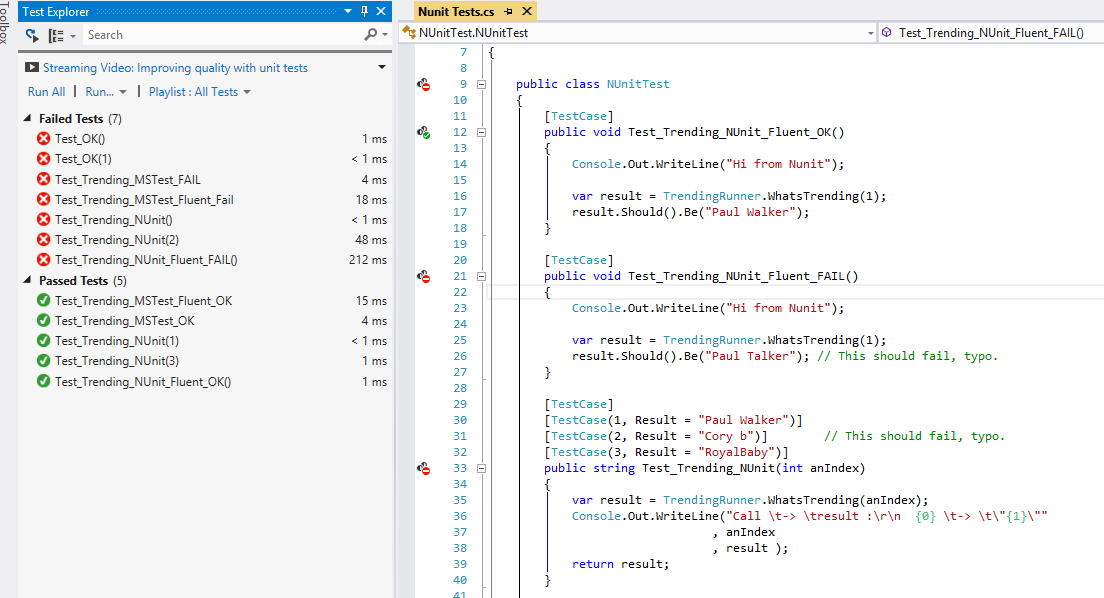
Task: Click line number 25 in the gutter
Action: pos(460,340)
